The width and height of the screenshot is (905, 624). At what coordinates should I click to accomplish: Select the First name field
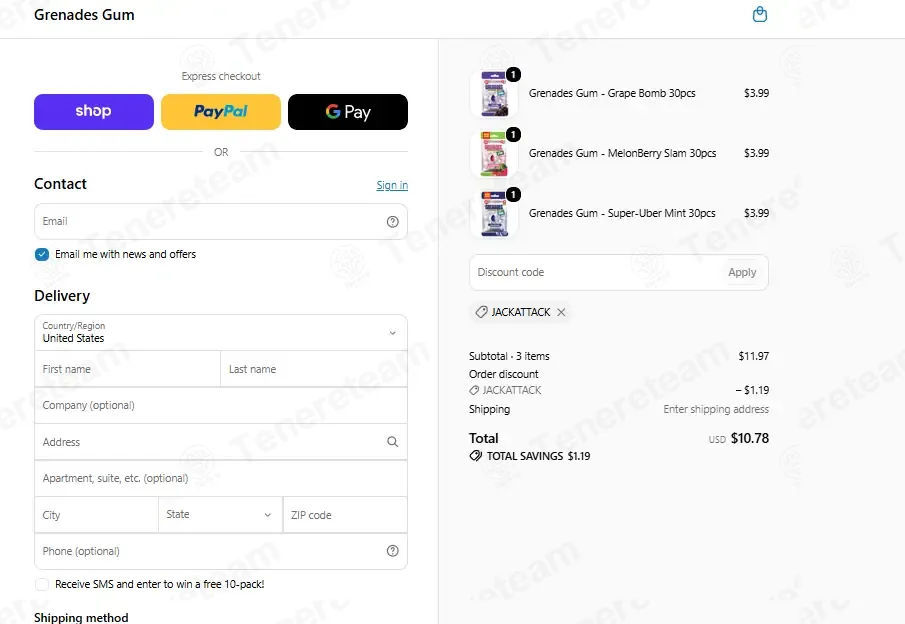click(128, 369)
